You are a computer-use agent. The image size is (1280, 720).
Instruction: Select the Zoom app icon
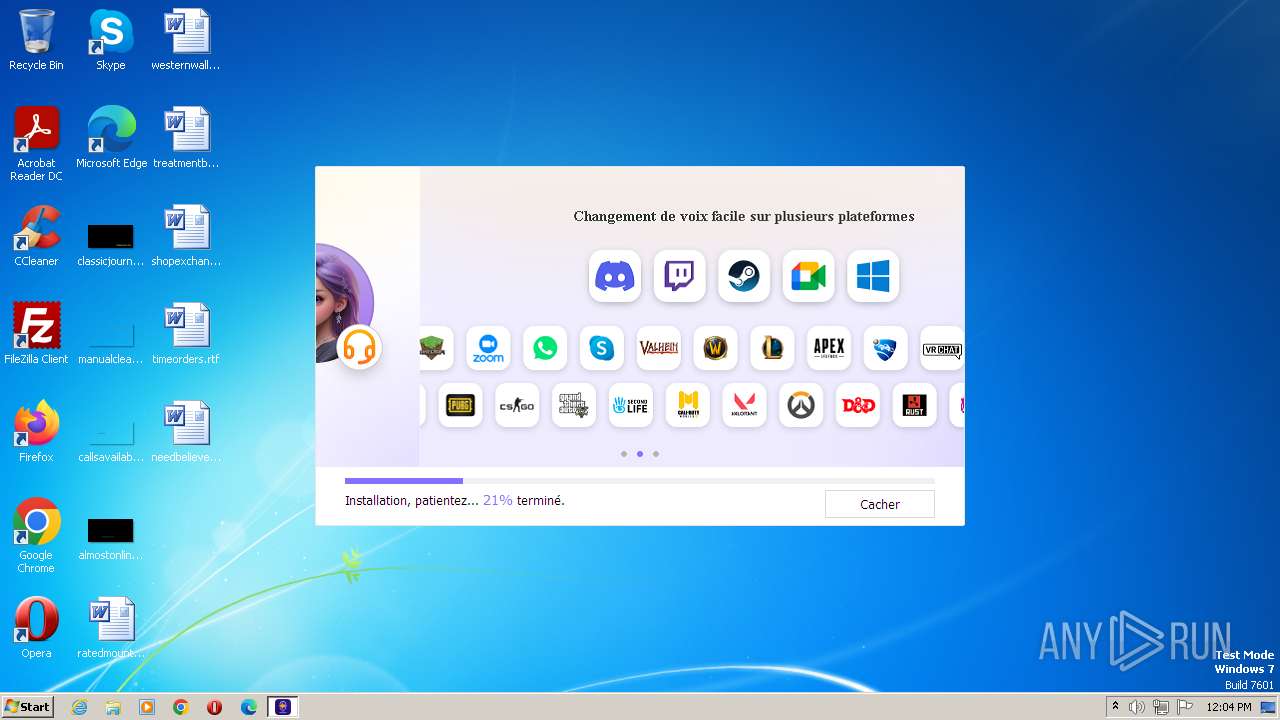pyautogui.click(x=488, y=348)
